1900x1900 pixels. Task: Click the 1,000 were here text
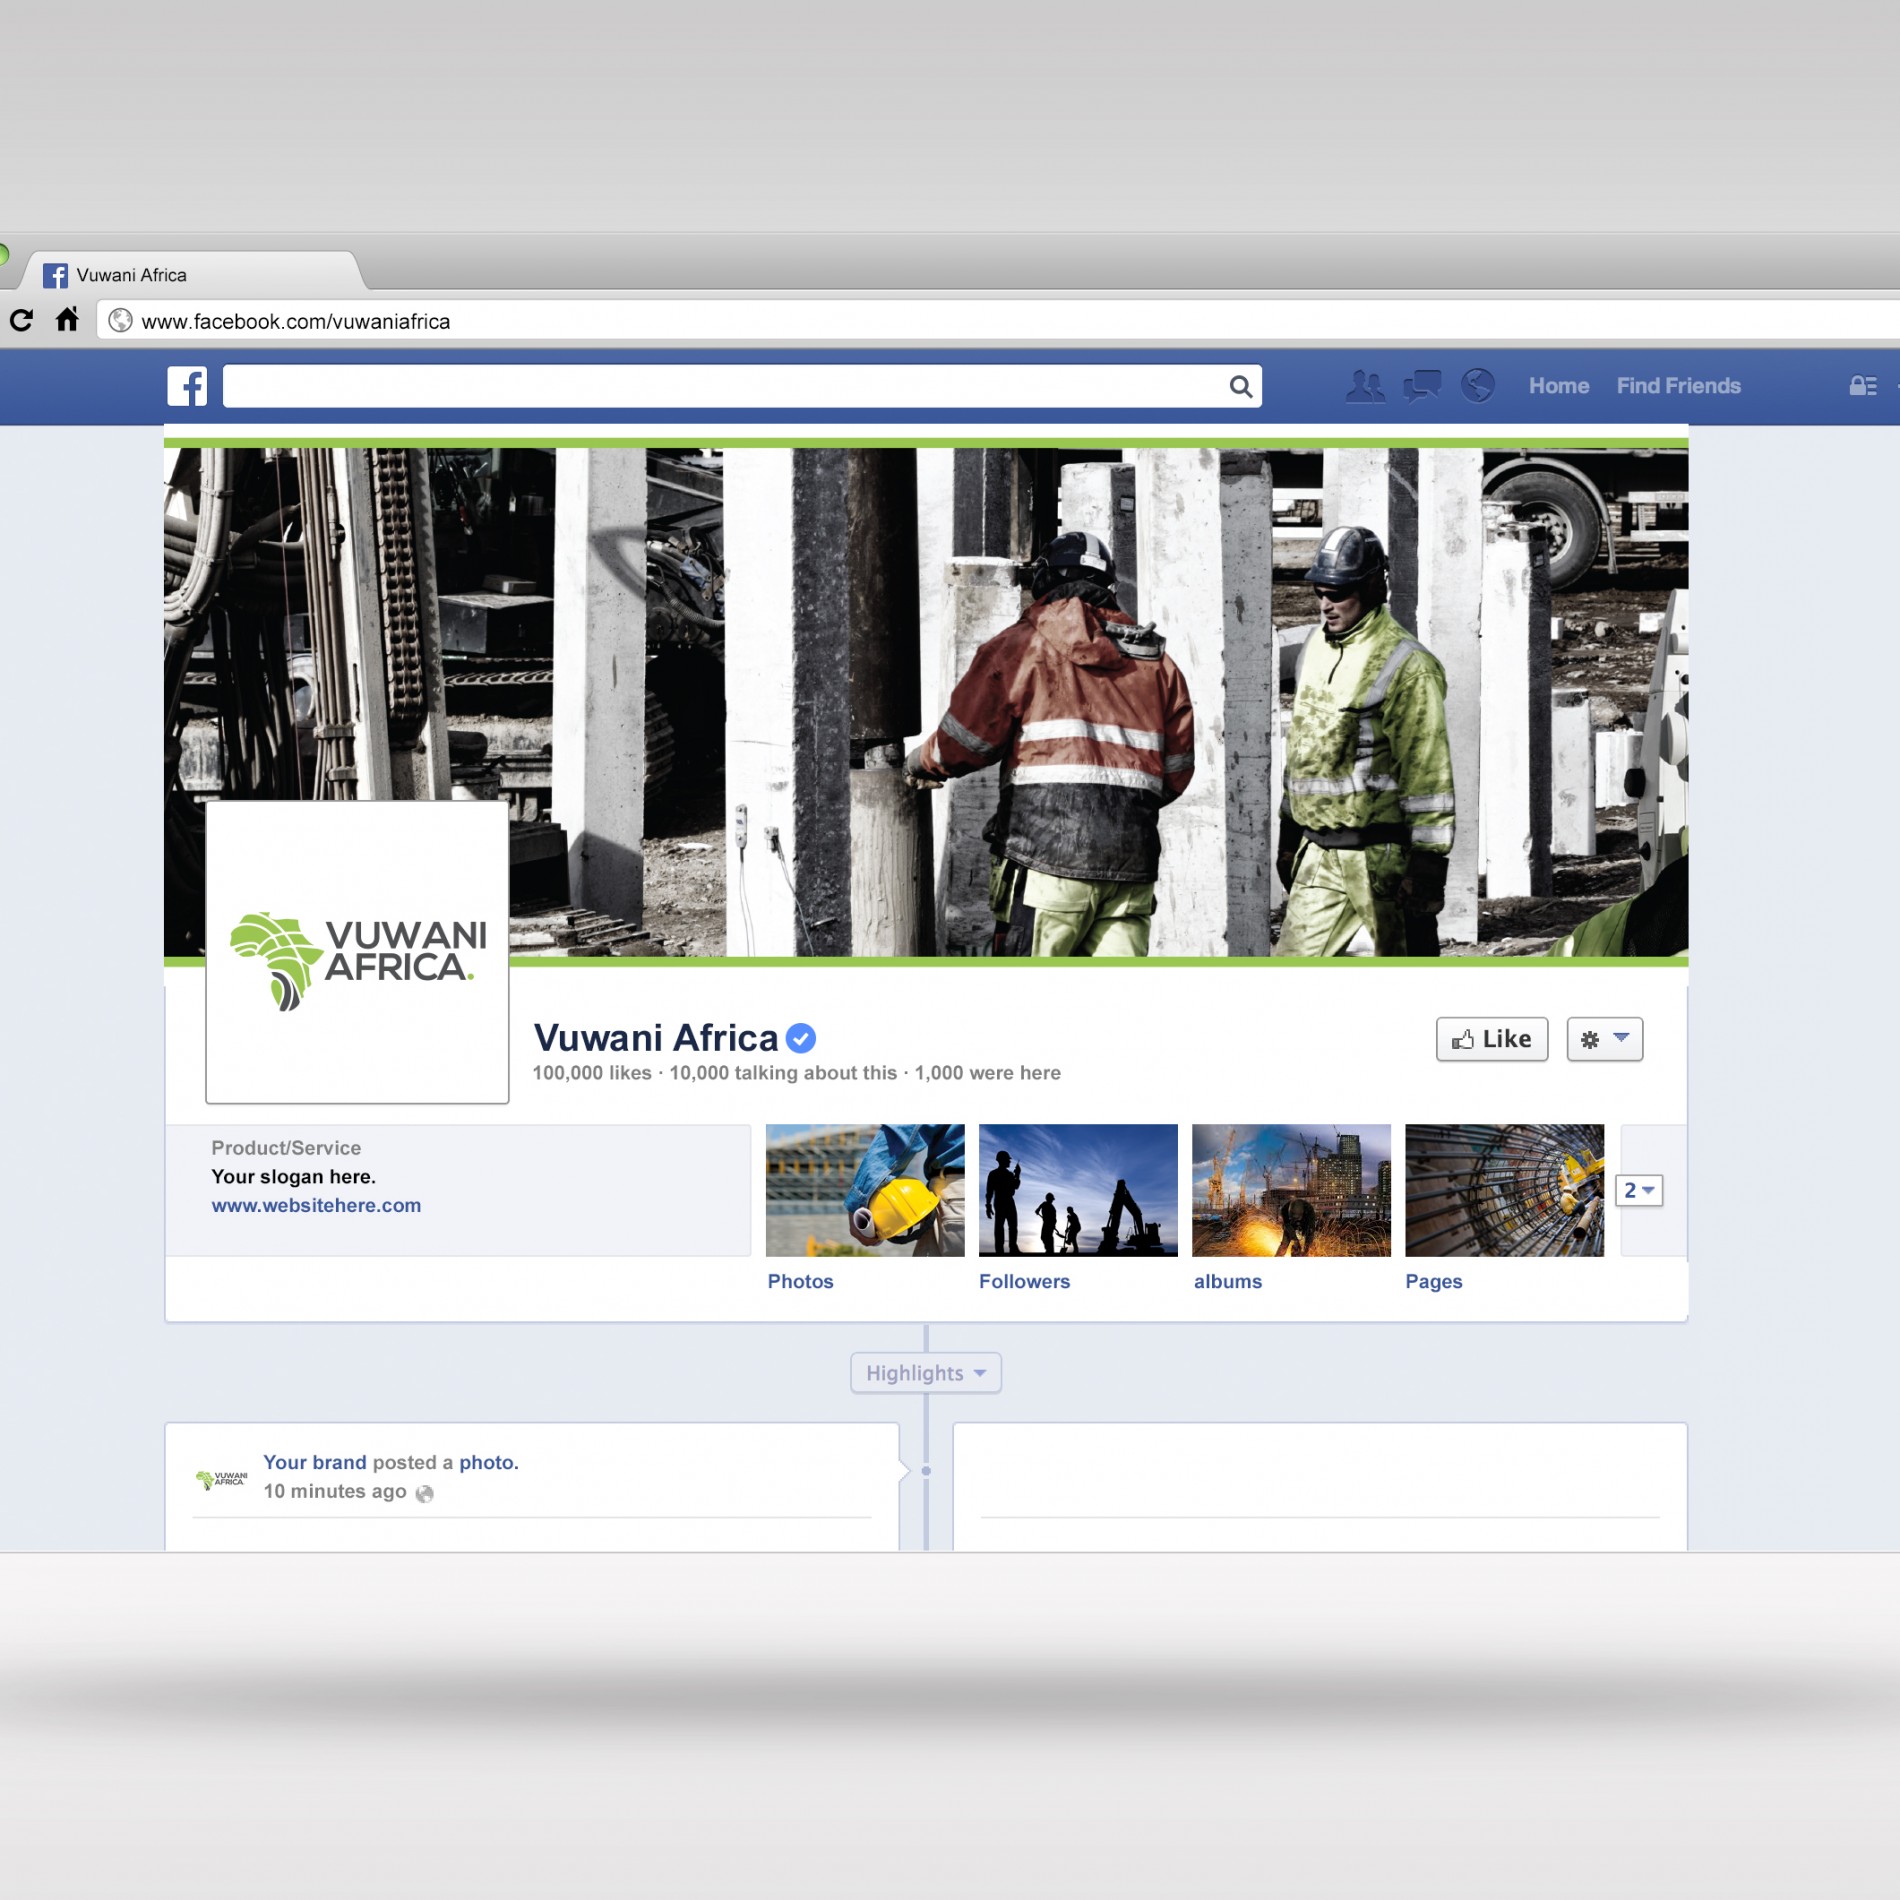(988, 1073)
